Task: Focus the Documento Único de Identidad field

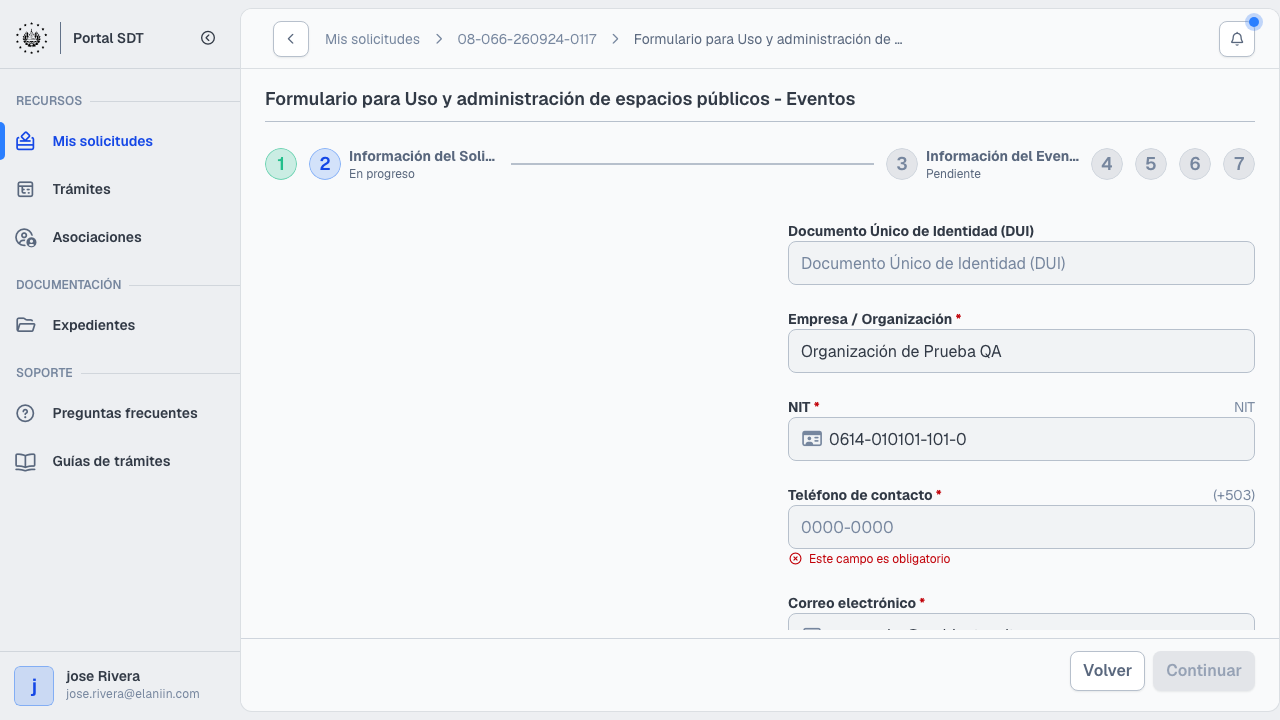Action: click(x=1021, y=263)
